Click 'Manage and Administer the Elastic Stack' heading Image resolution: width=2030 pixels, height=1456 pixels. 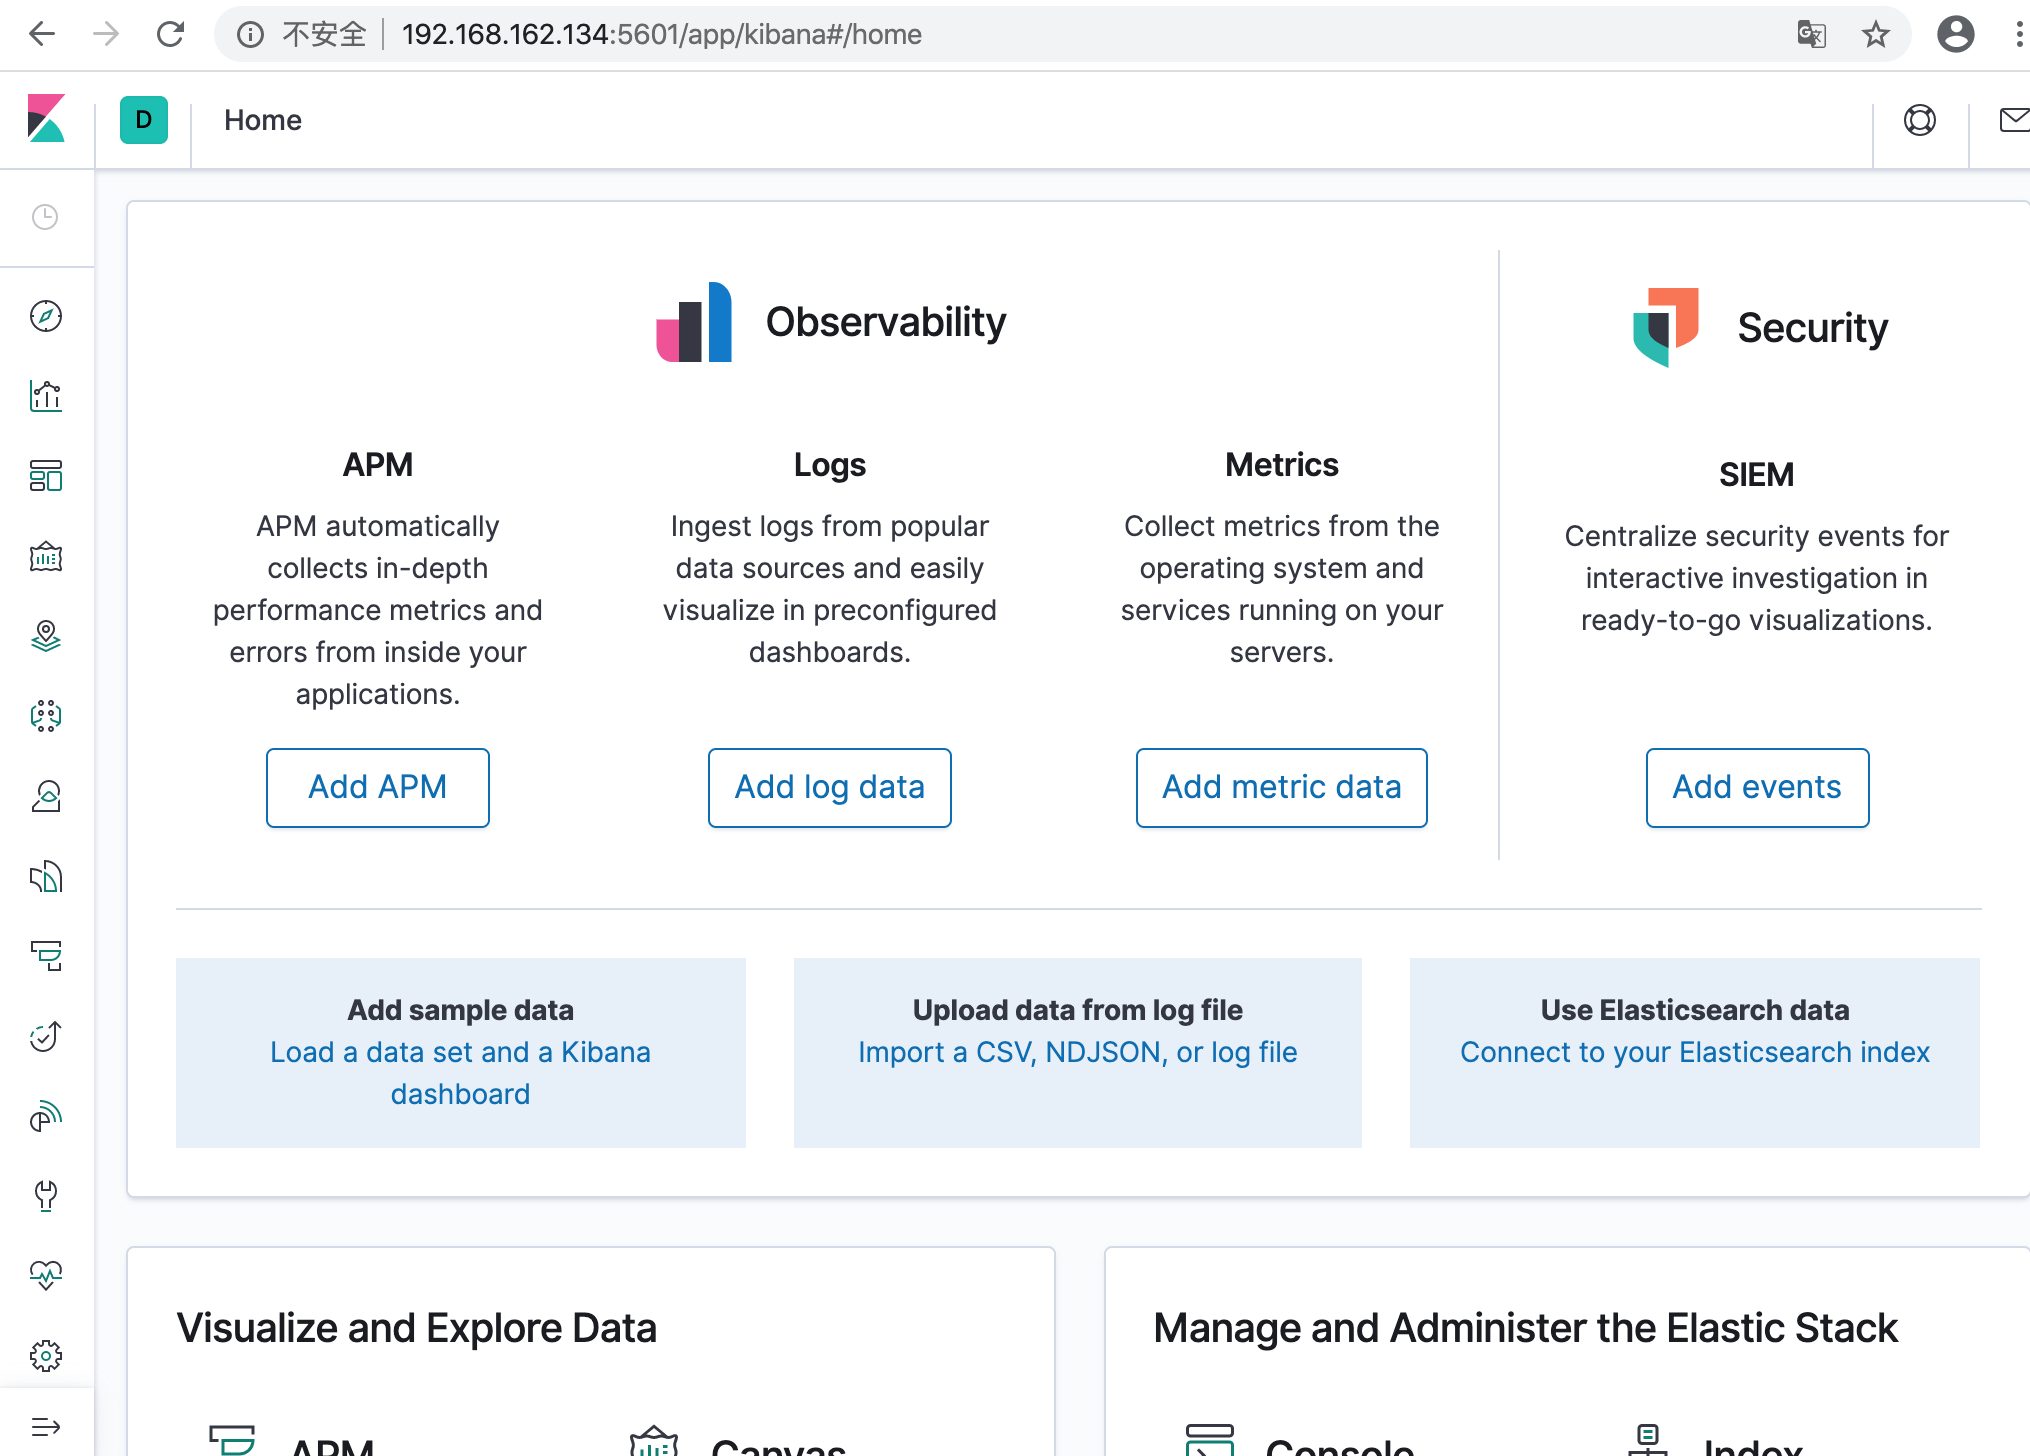(x=1526, y=1328)
